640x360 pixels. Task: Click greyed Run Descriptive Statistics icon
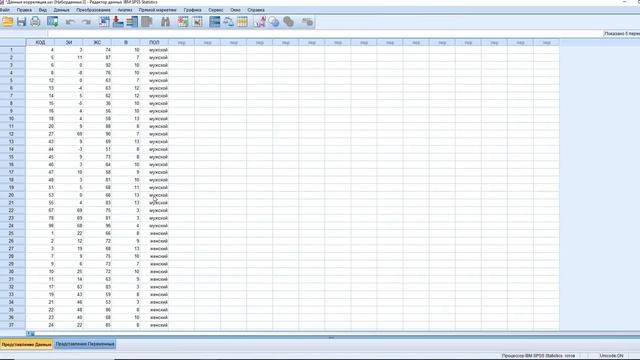pos(147,22)
